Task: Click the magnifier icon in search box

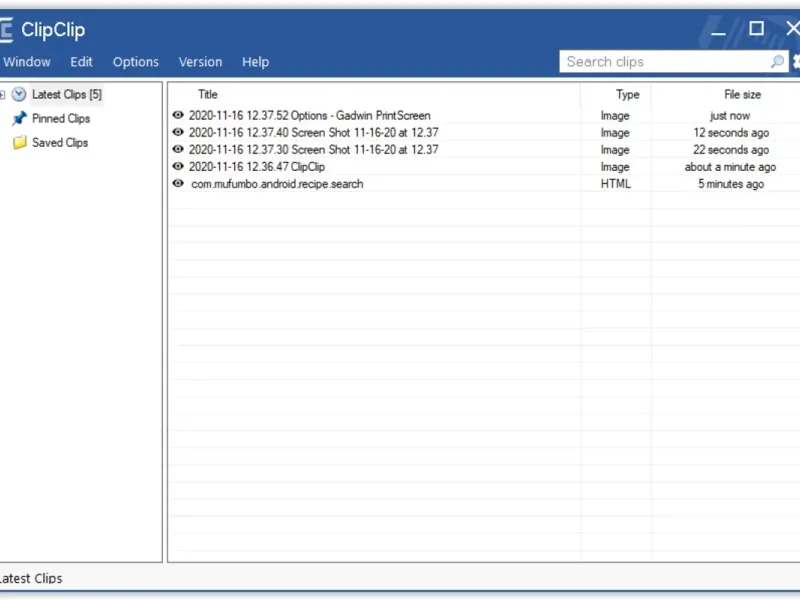Action: click(x=777, y=62)
